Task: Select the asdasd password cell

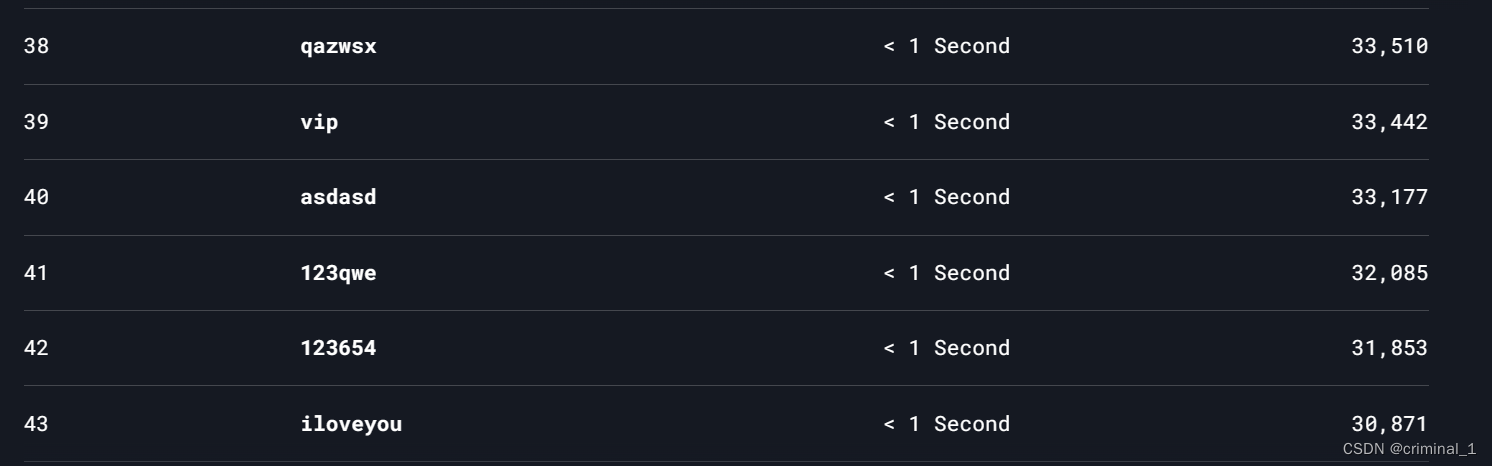Action: pos(338,197)
